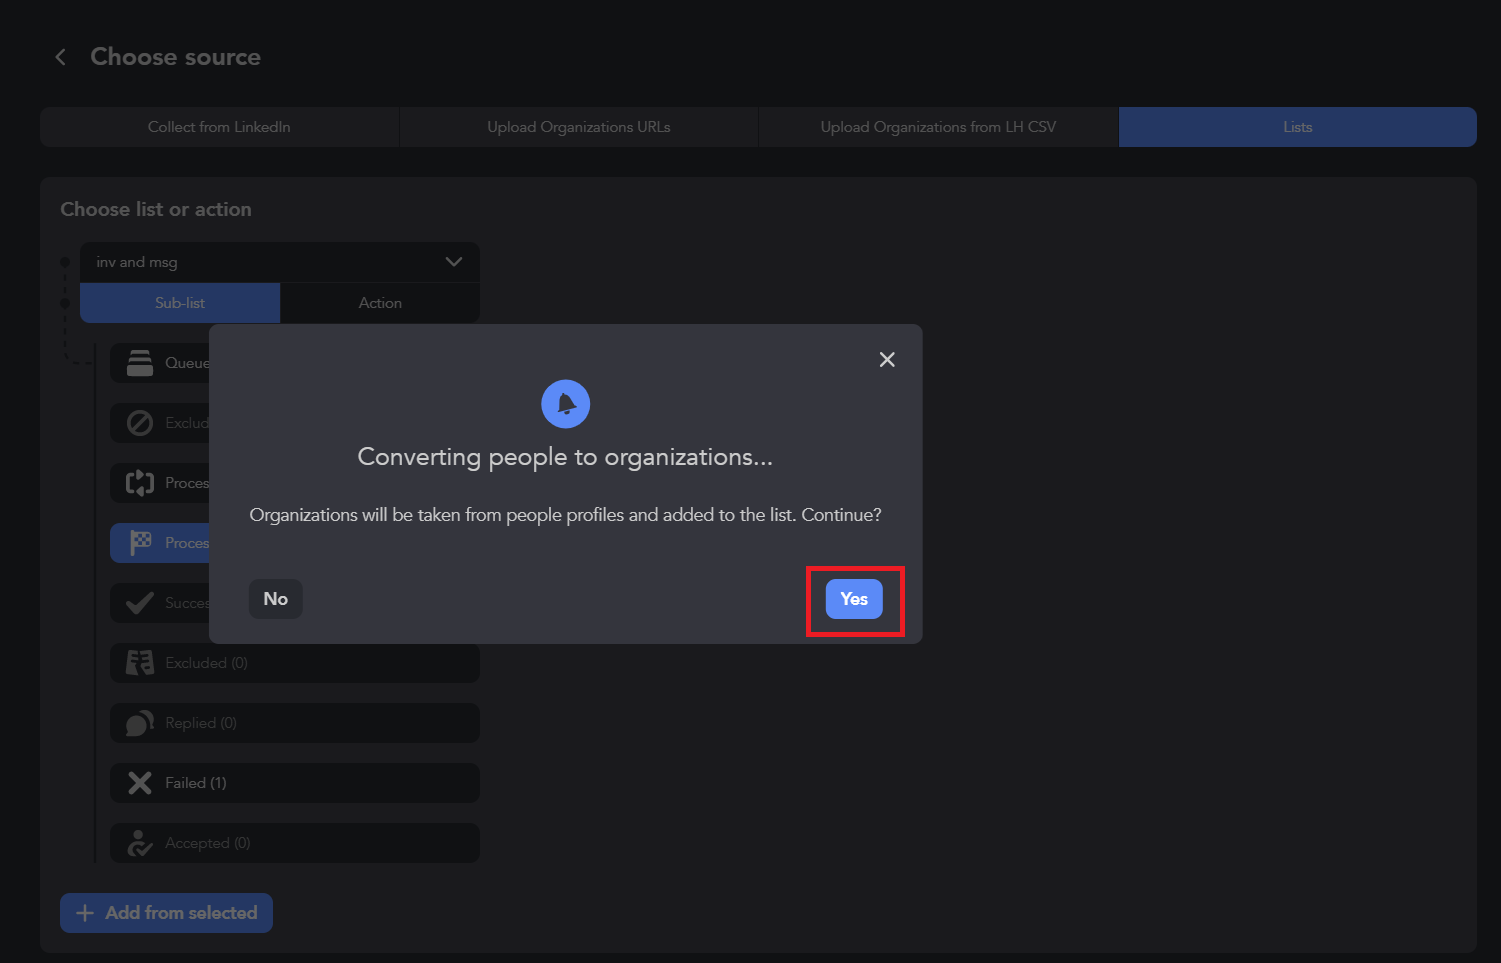Select the Failed (1) sub-list
Image resolution: width=1501 pixels, height=963 pixels.
tap(295, 783)
